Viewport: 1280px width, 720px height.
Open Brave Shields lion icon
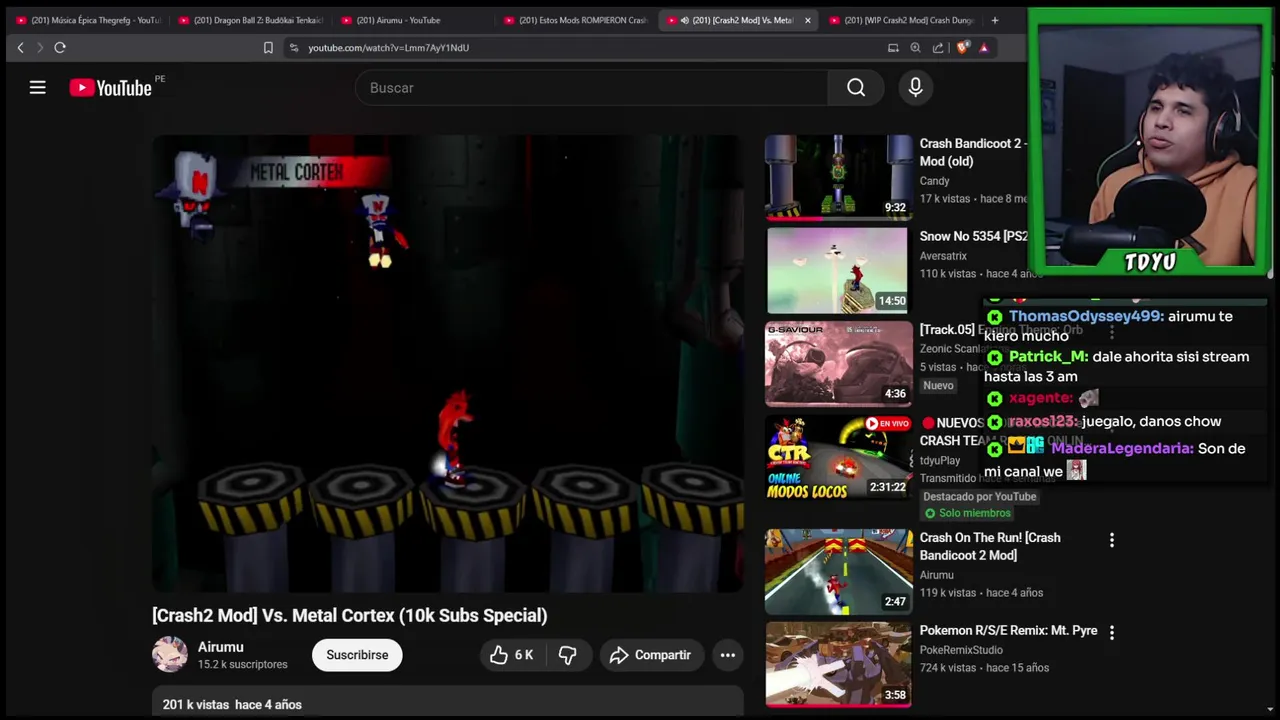point(962,47)
